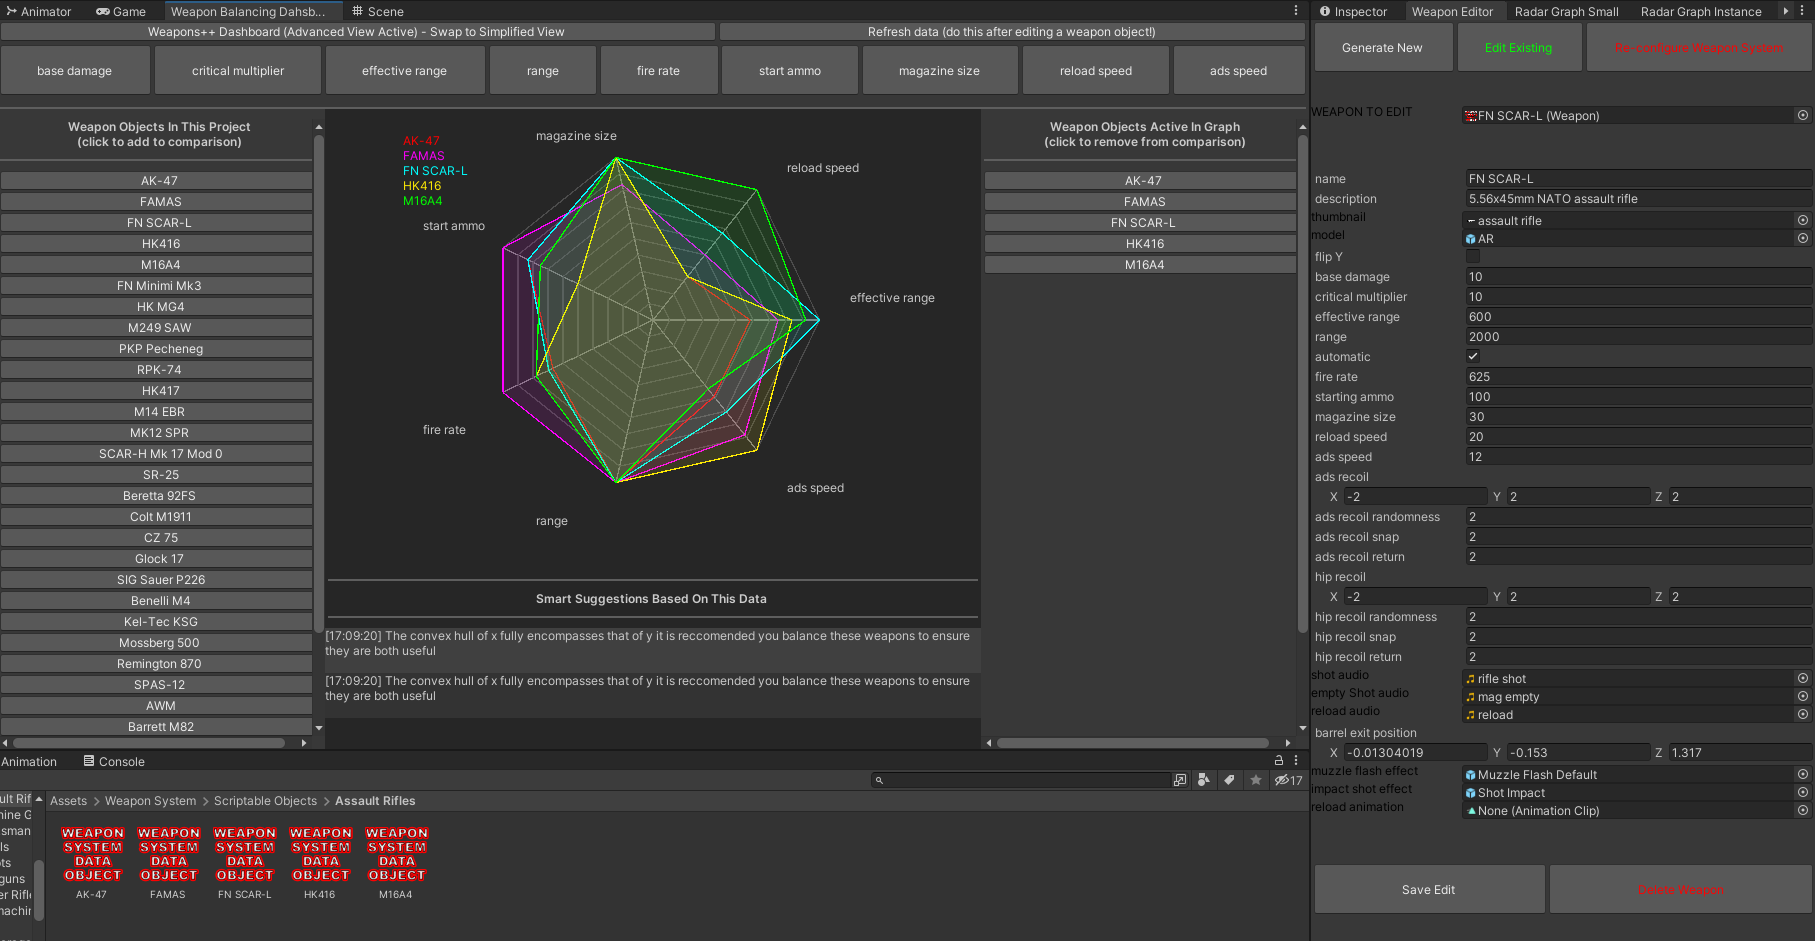
Task: Click Re-configure Weapon System button
Action: point(1698,47)
